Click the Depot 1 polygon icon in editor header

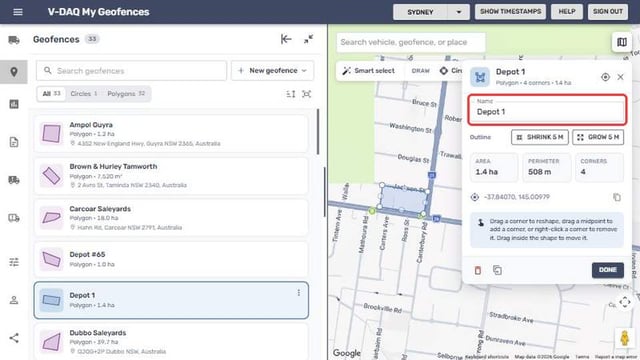pyautogui.click(x=480, y=77)
